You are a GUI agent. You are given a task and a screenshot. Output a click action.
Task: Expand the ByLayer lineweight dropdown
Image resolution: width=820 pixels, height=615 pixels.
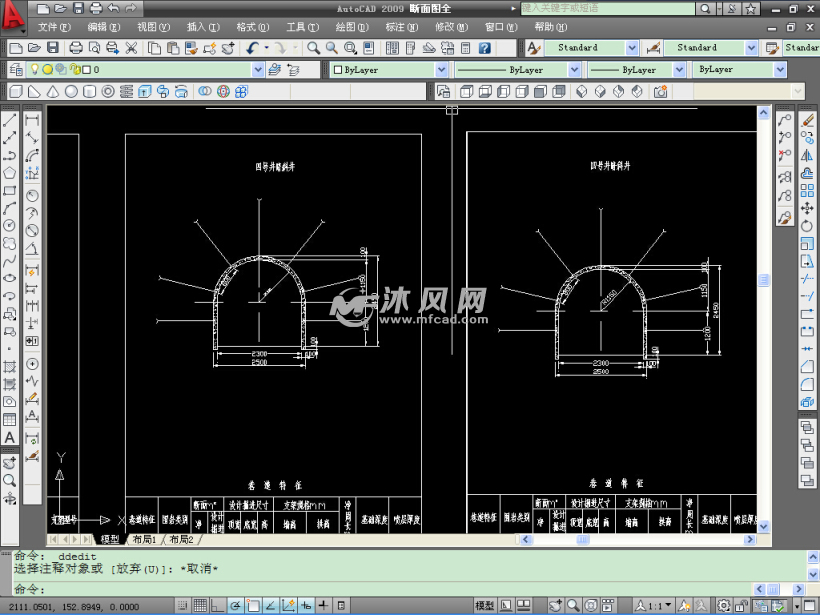pyautogui.click(x=679, y=70)
